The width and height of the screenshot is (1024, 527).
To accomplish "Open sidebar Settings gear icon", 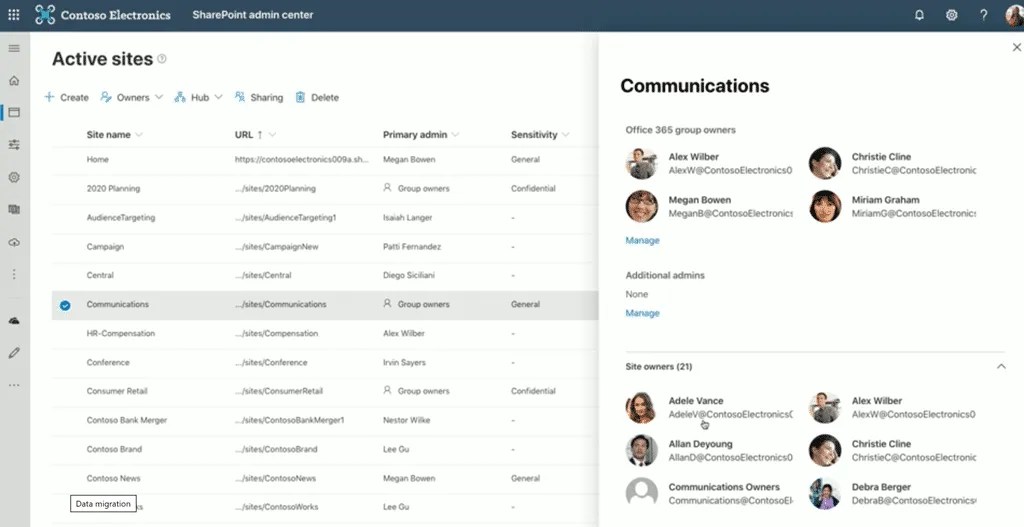I will point(14,177).
